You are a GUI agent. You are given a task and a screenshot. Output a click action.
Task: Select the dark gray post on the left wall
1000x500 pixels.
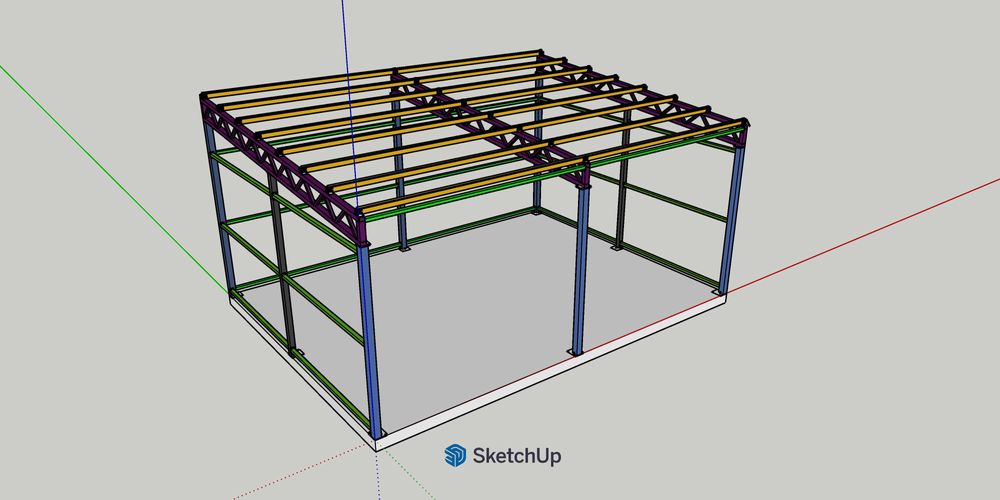282,263
